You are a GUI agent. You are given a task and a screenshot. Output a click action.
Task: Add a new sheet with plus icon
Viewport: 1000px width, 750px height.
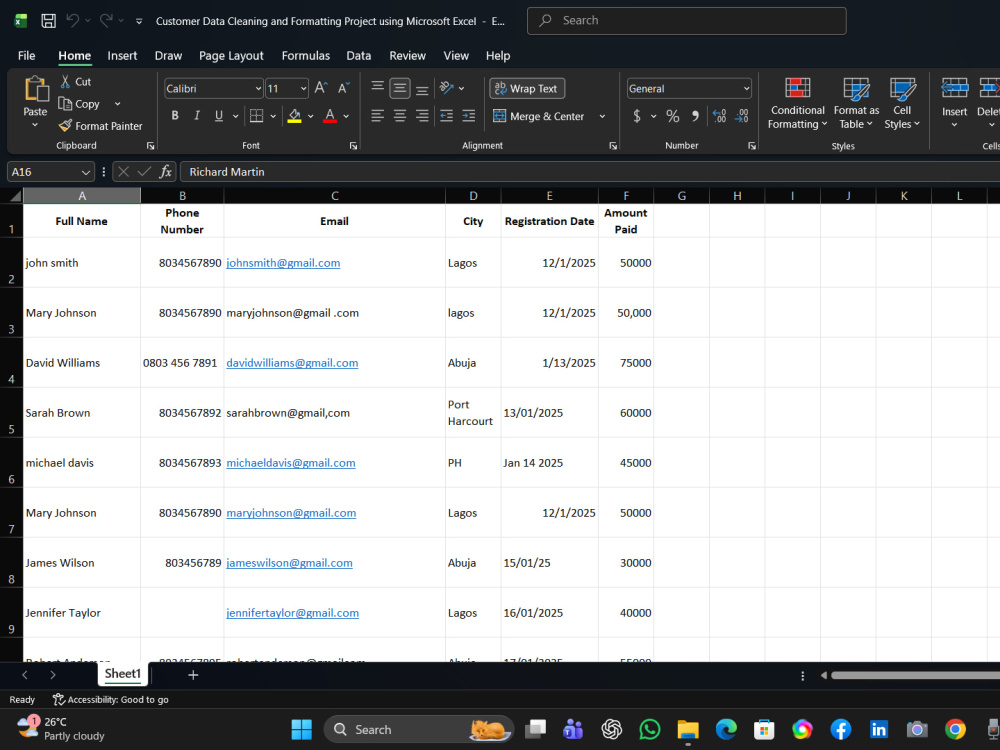click(193, 675)
